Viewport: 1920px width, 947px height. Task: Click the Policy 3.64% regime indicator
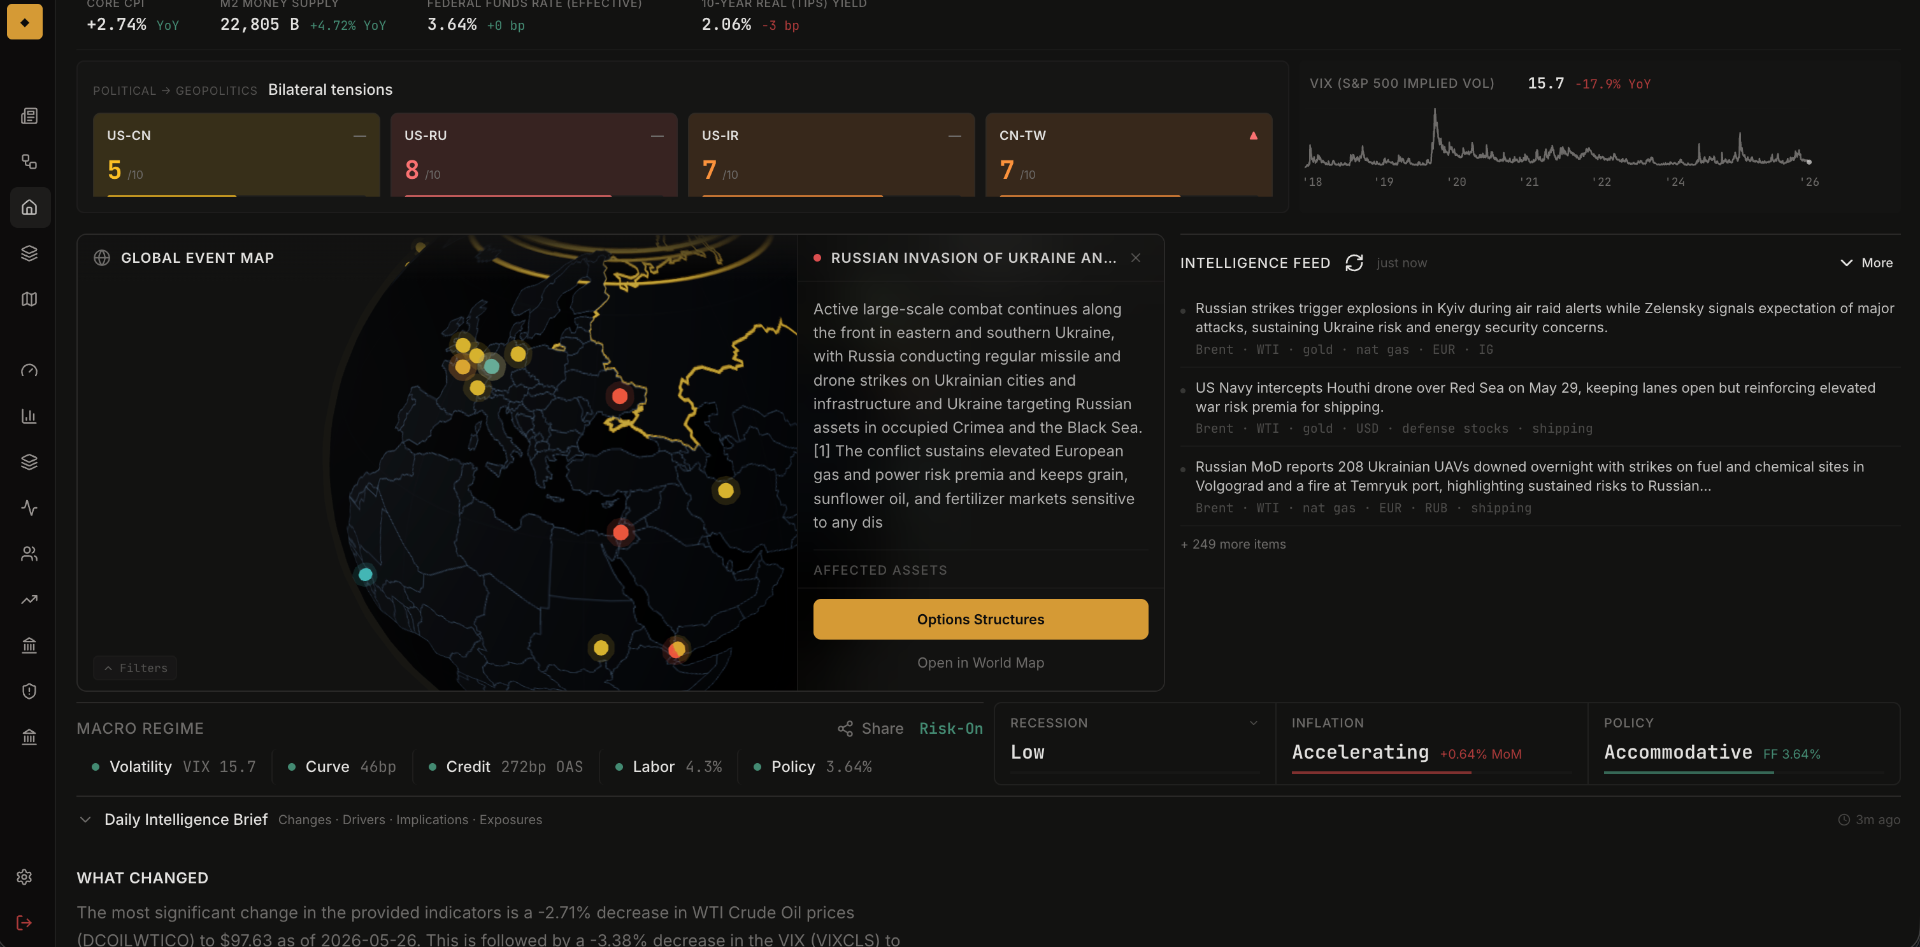pyautogui.click(x=813, y=767)
